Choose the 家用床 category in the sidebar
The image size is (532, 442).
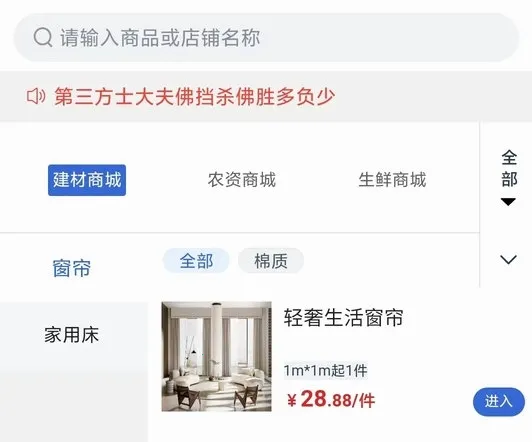tap(72, 335)
